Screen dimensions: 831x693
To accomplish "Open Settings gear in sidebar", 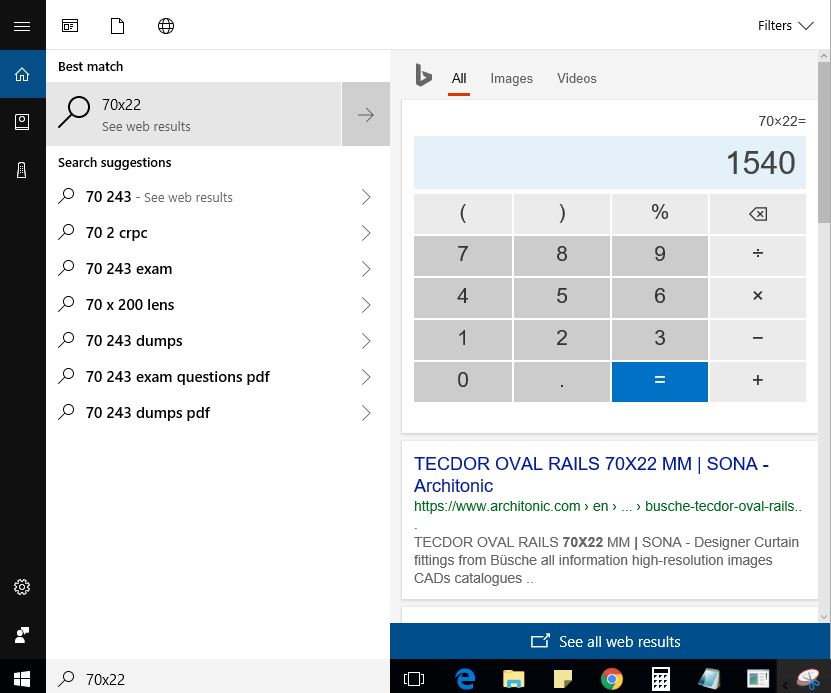I will tap(22, 587).
